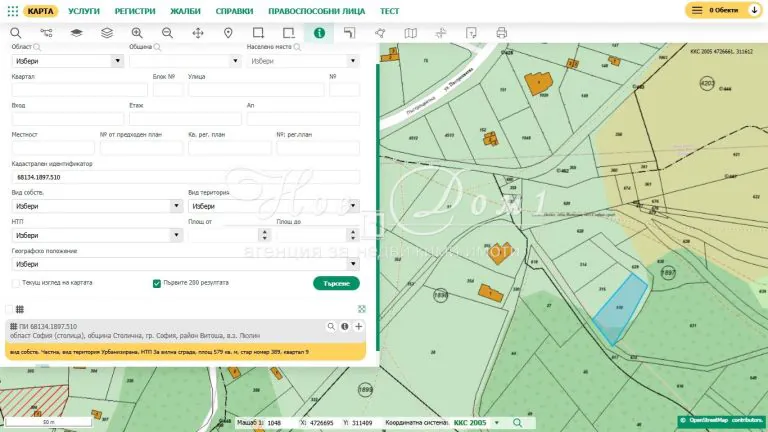This screenshot has height=432, width=768.
Task: Switch to the 'СПРАВКИ' menu
Action: pos(234,10)
